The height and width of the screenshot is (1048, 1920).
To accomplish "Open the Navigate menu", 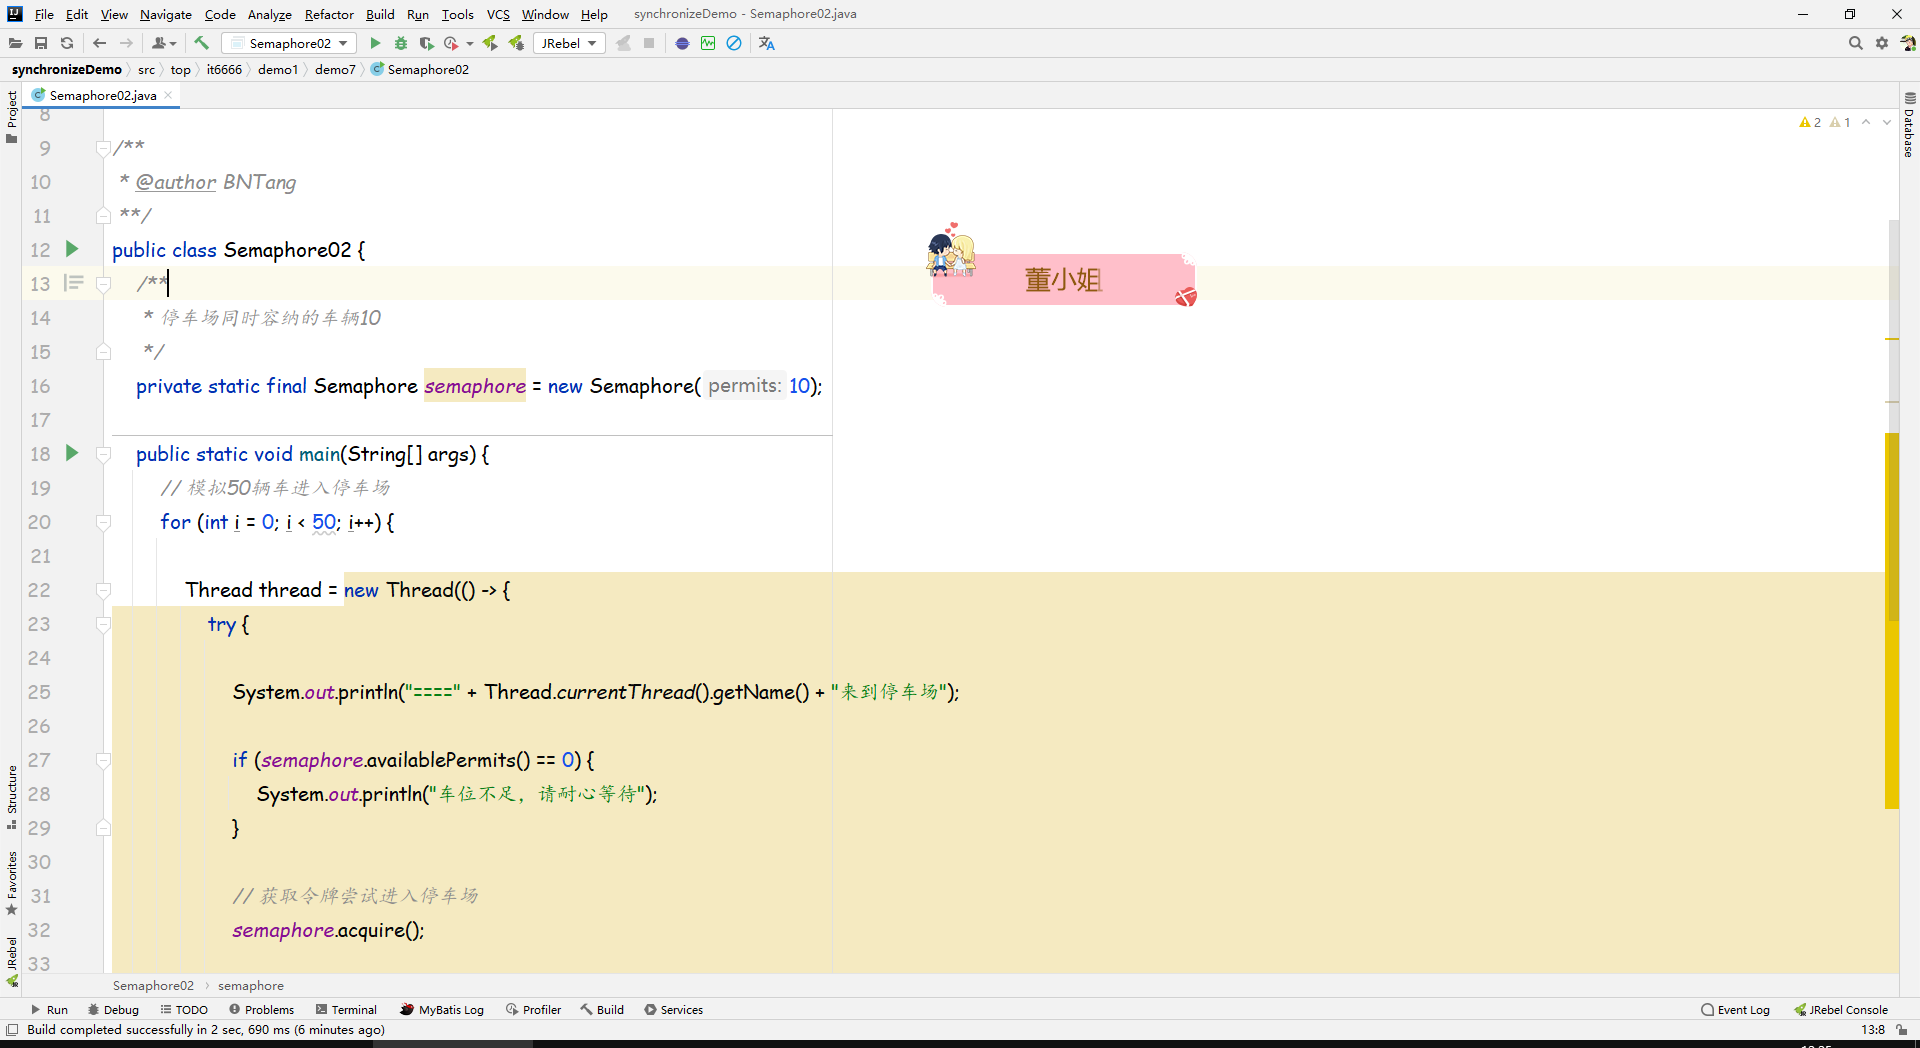I will point(166,14).
